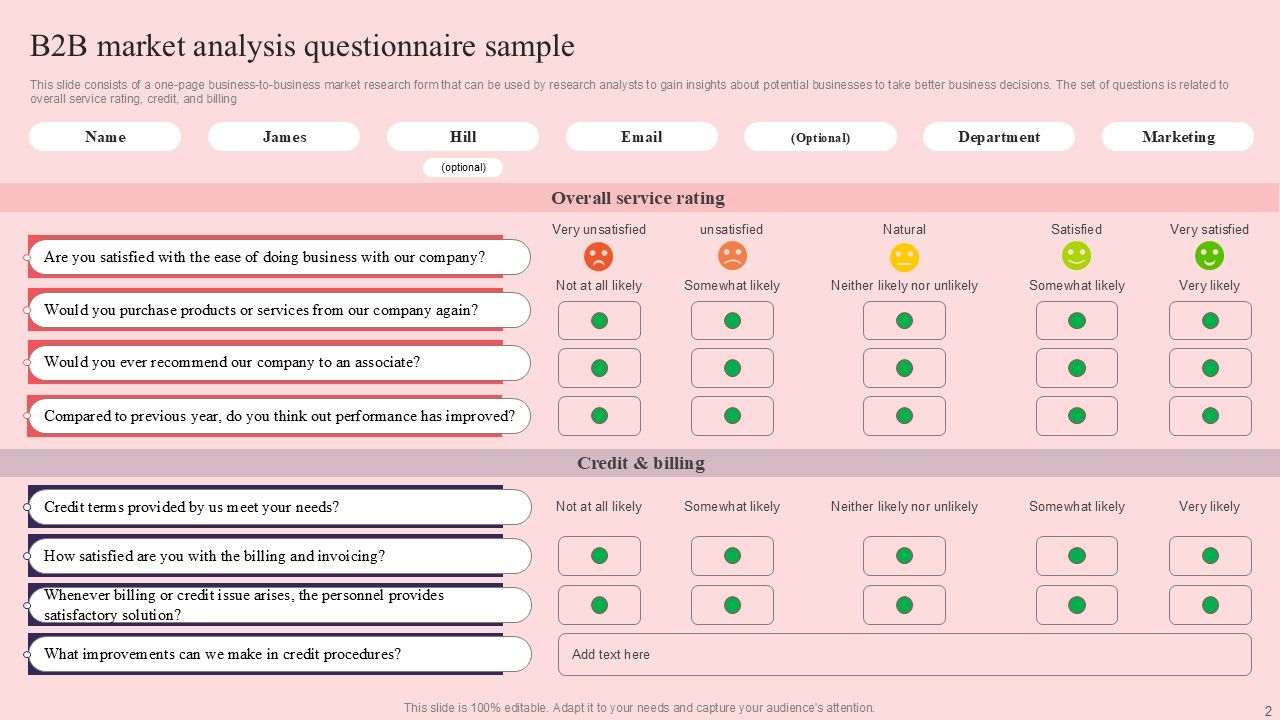Select first 'Somewhat likely' for billing issue solution

732,605
